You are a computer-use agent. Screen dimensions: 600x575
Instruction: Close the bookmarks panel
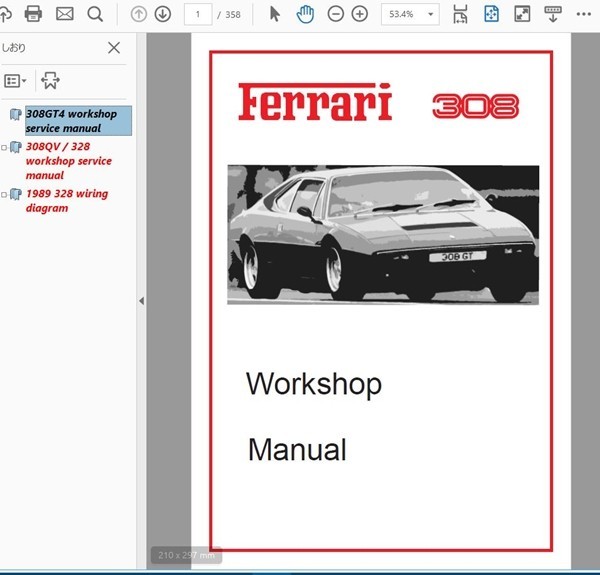[114, 48]
